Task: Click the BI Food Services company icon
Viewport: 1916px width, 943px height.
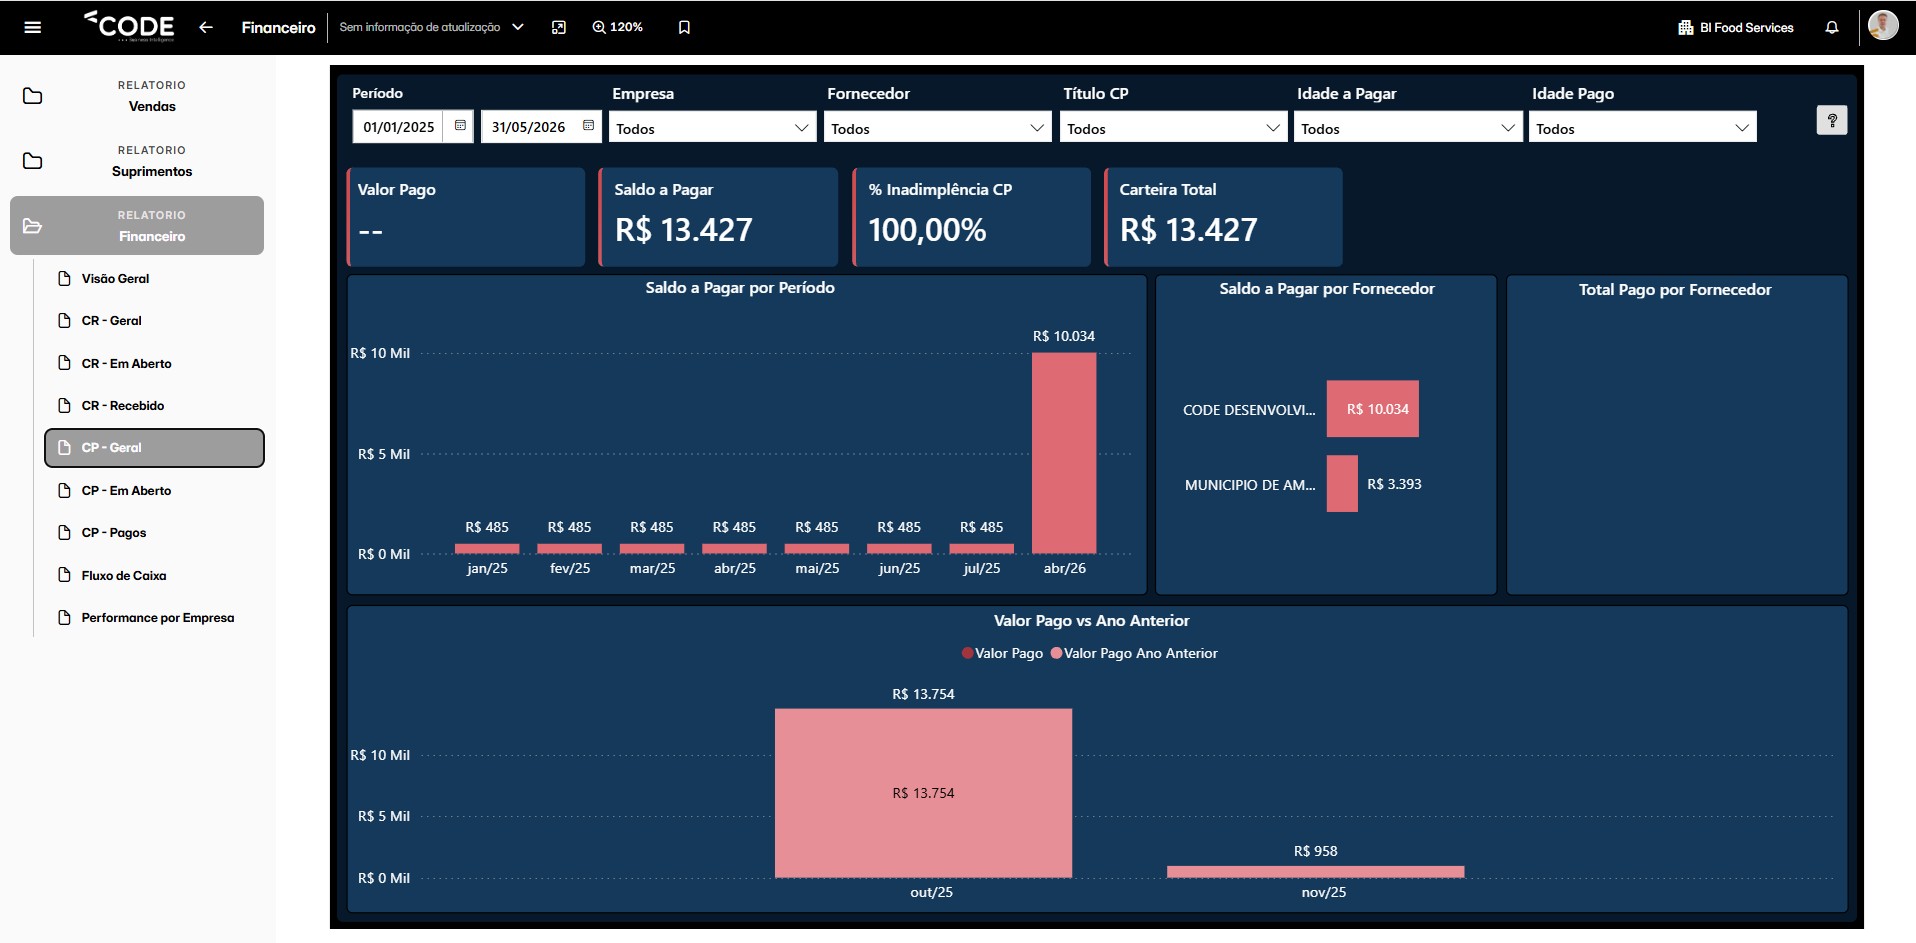Action: pos(1686,27)
